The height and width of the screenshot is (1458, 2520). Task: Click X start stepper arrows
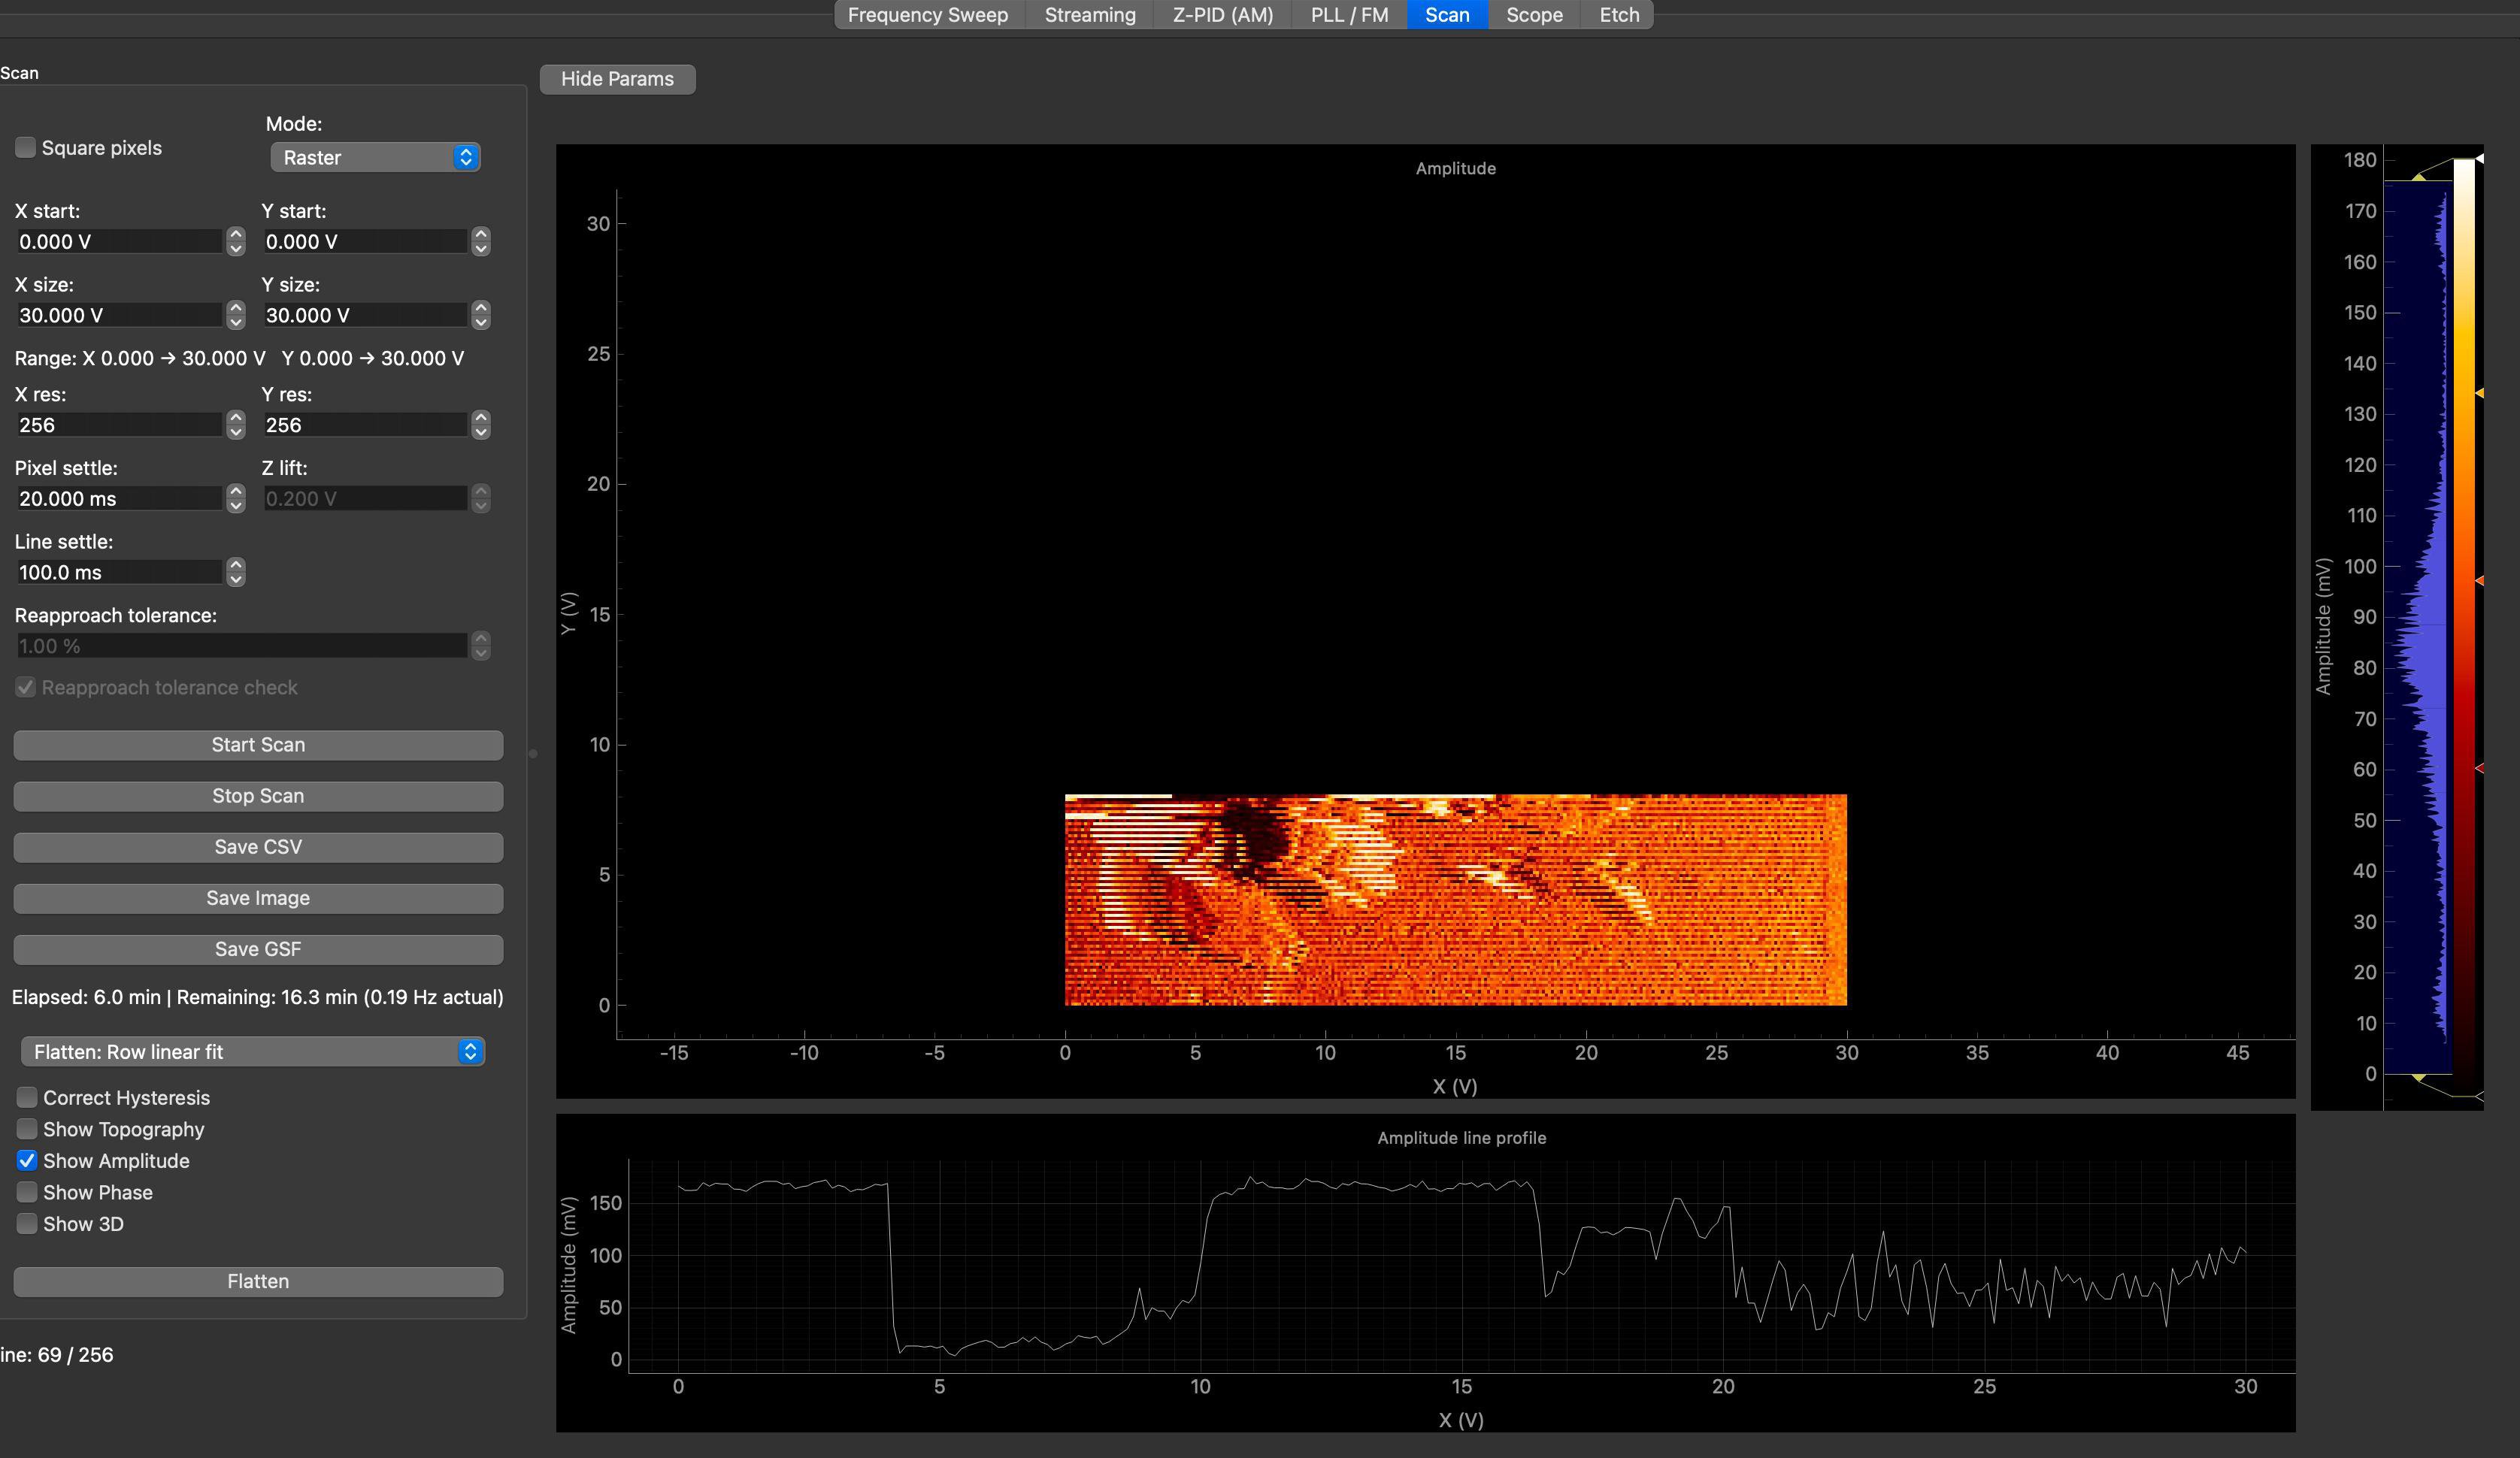click(236, 241)
